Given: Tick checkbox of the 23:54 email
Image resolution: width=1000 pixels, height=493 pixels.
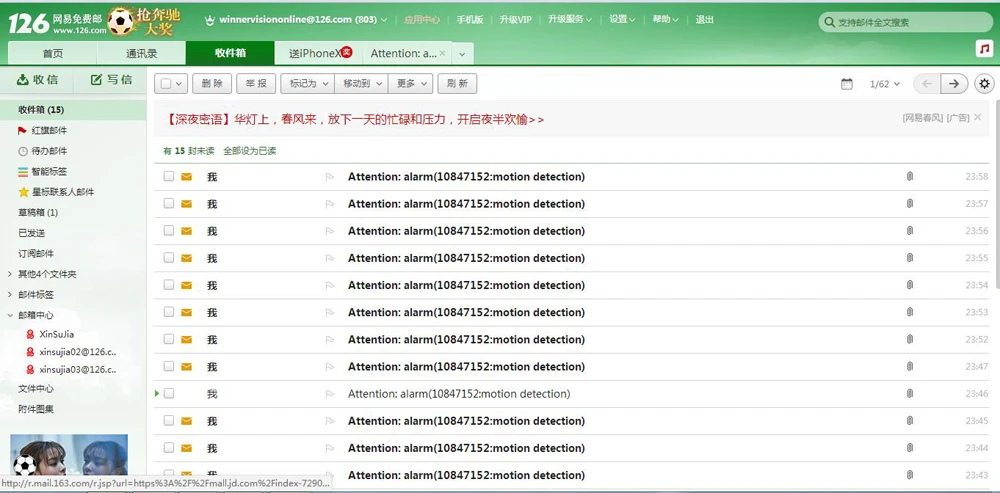Looking at the screenshot, I should click(168, 284).
